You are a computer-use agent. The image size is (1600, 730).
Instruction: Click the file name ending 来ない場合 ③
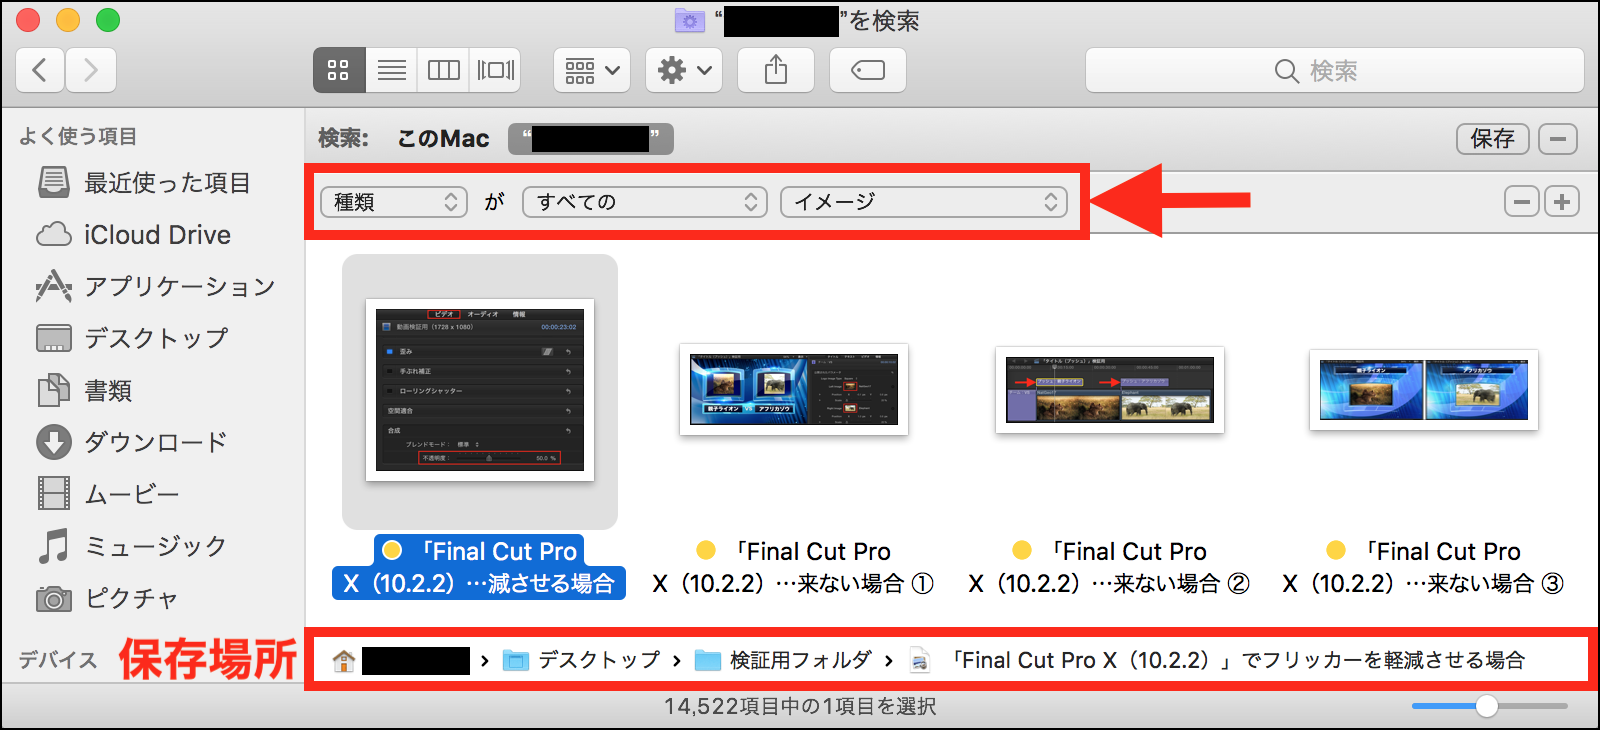(1424, 567)
